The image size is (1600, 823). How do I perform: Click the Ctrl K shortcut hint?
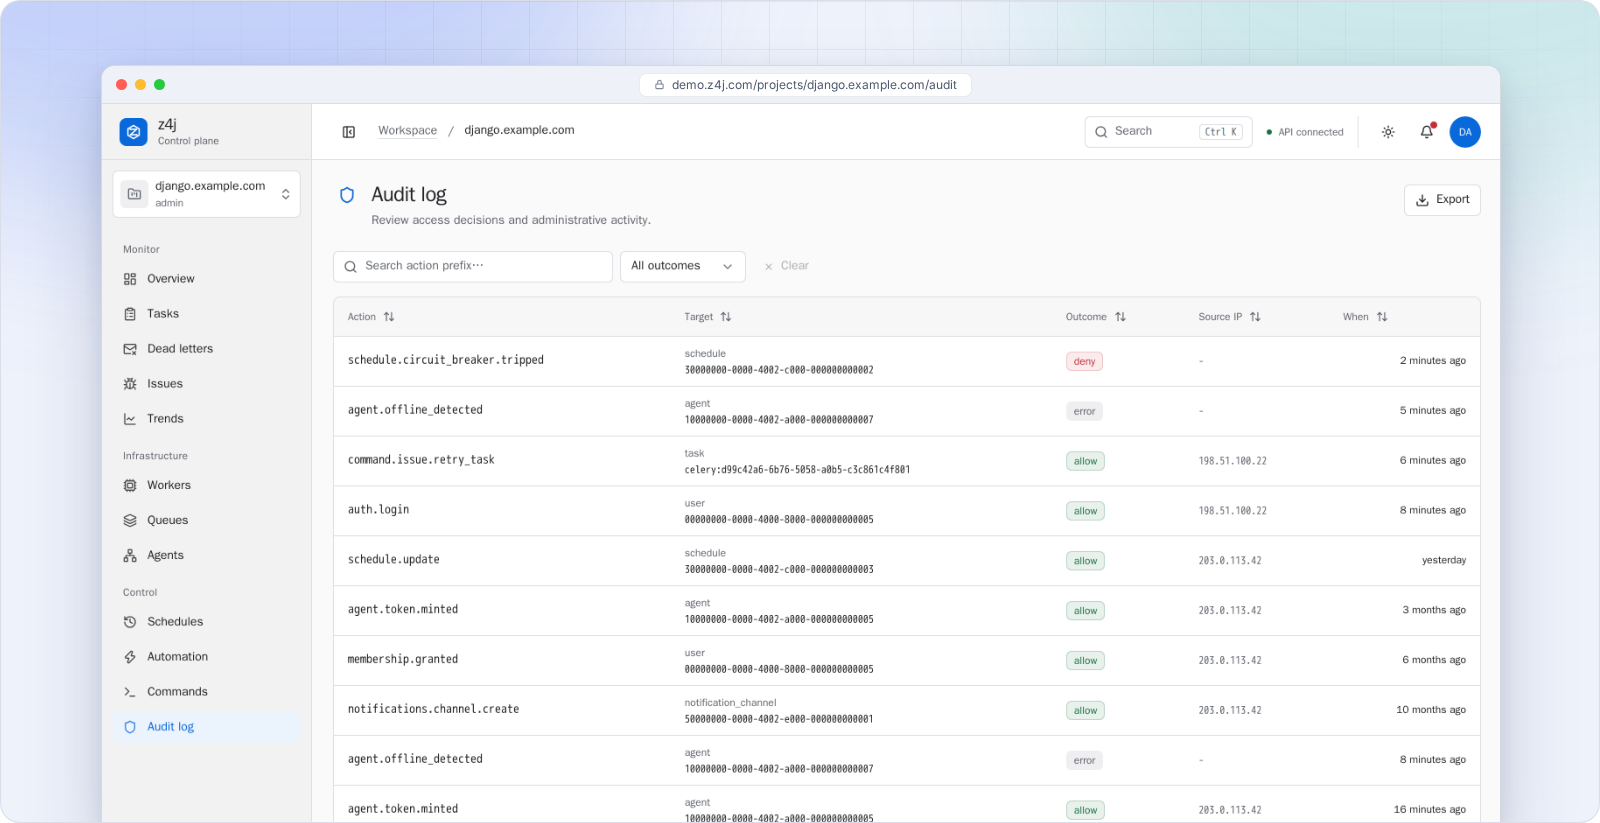(1221, 132)
